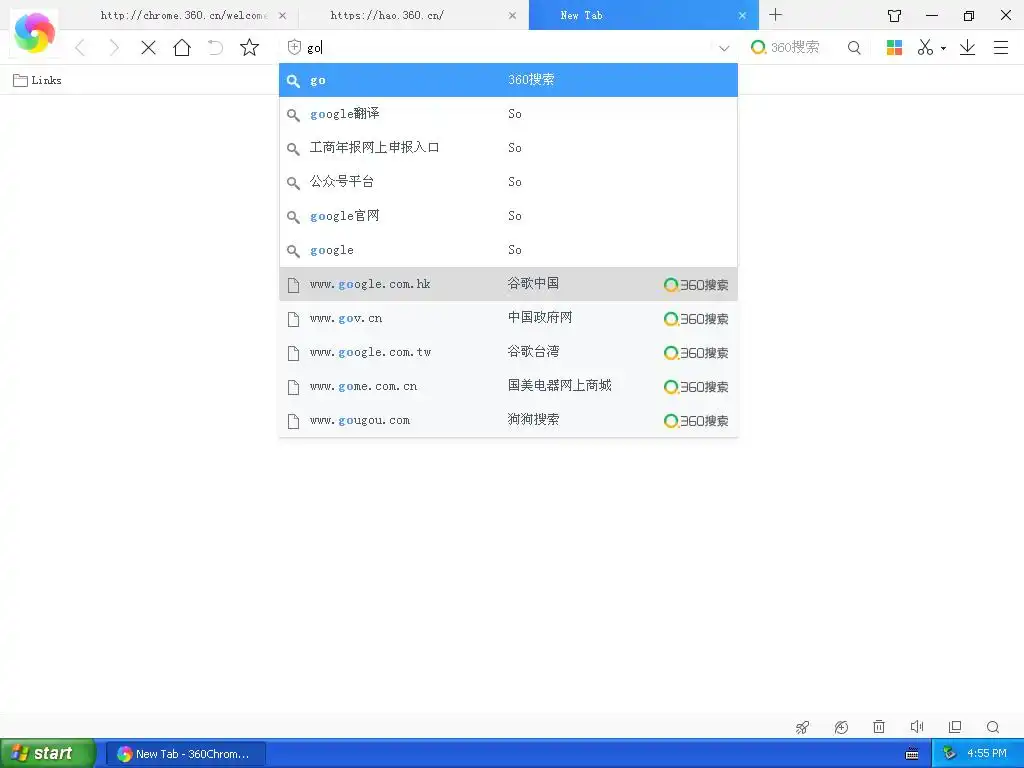Open the downloads icon

(967, 47)
